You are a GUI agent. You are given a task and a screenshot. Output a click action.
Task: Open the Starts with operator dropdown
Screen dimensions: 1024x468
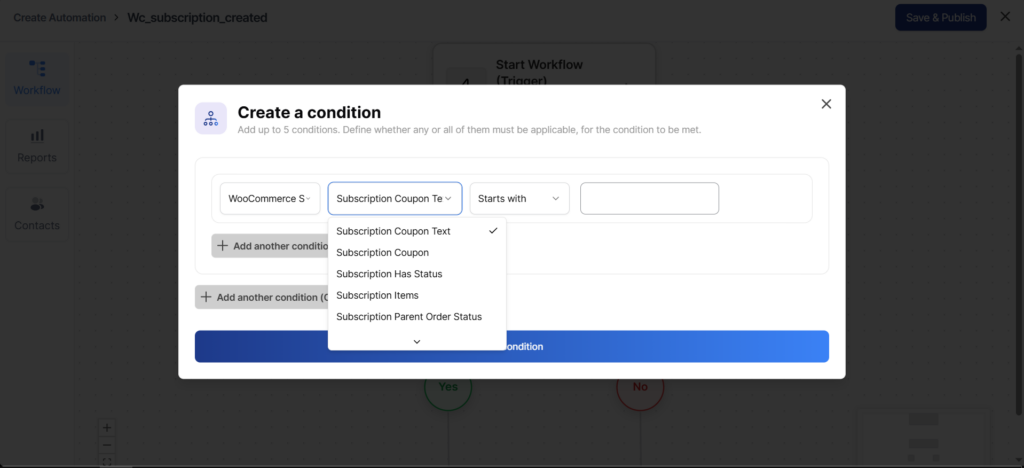coord(519,198)
